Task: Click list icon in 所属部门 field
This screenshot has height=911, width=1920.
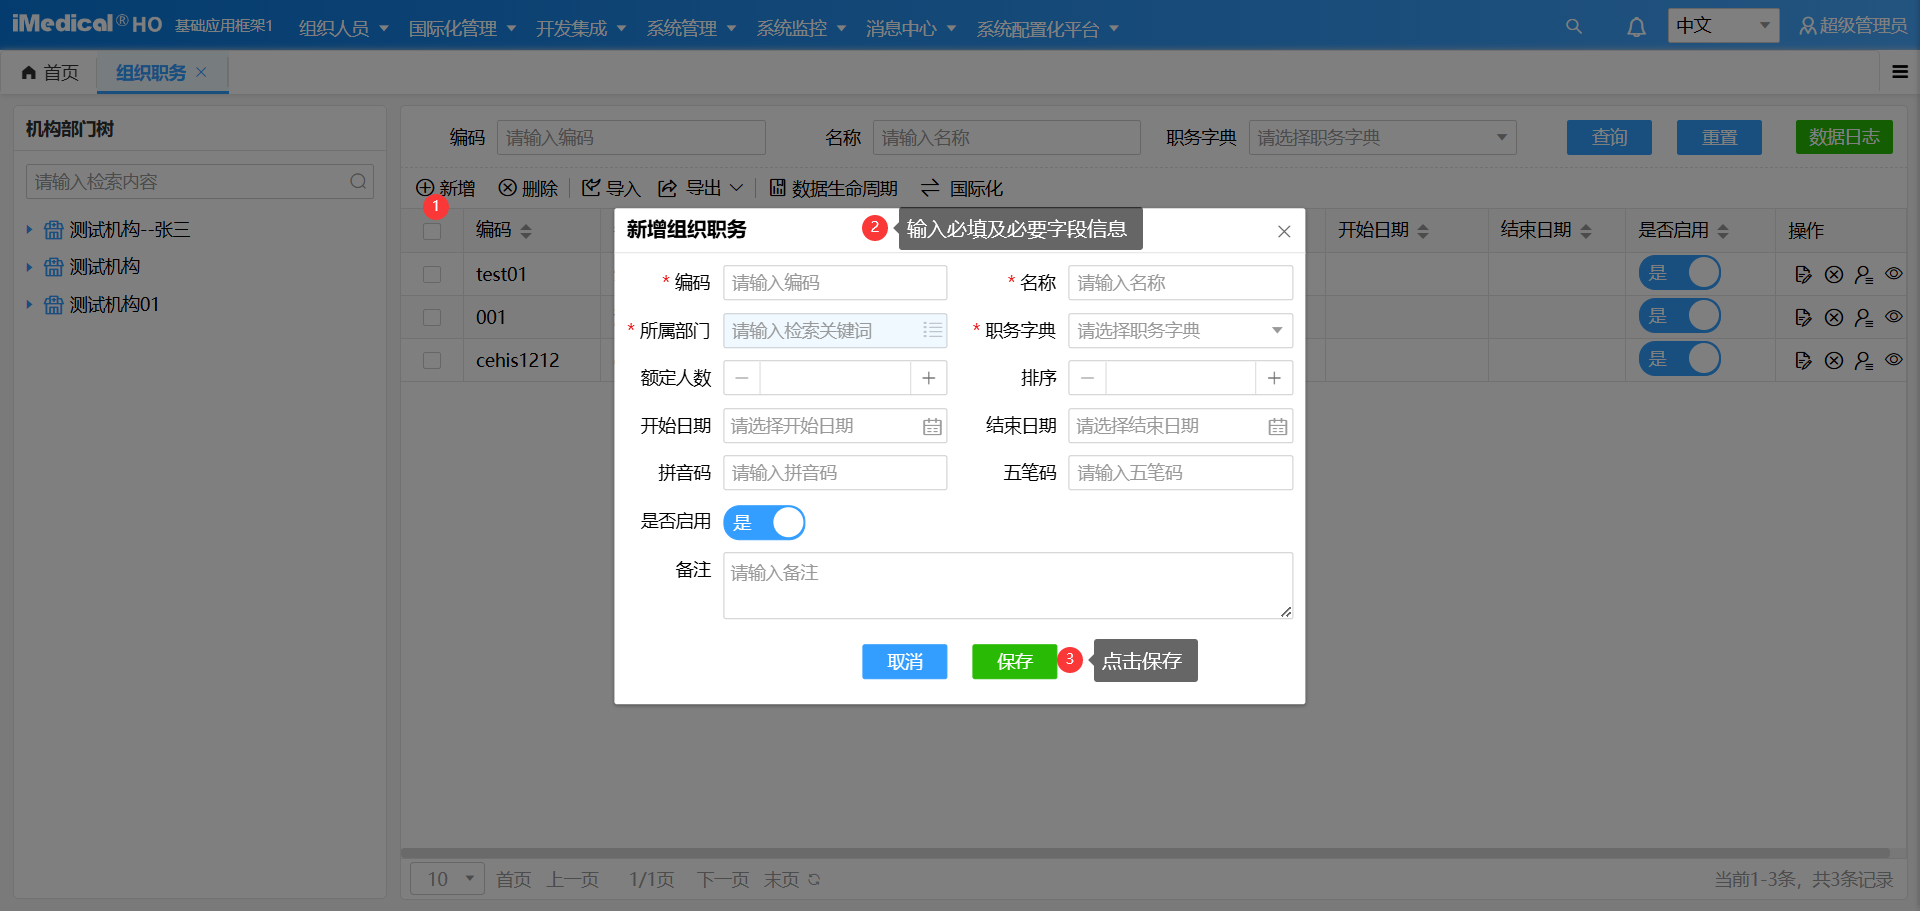Action: [932, 330]
